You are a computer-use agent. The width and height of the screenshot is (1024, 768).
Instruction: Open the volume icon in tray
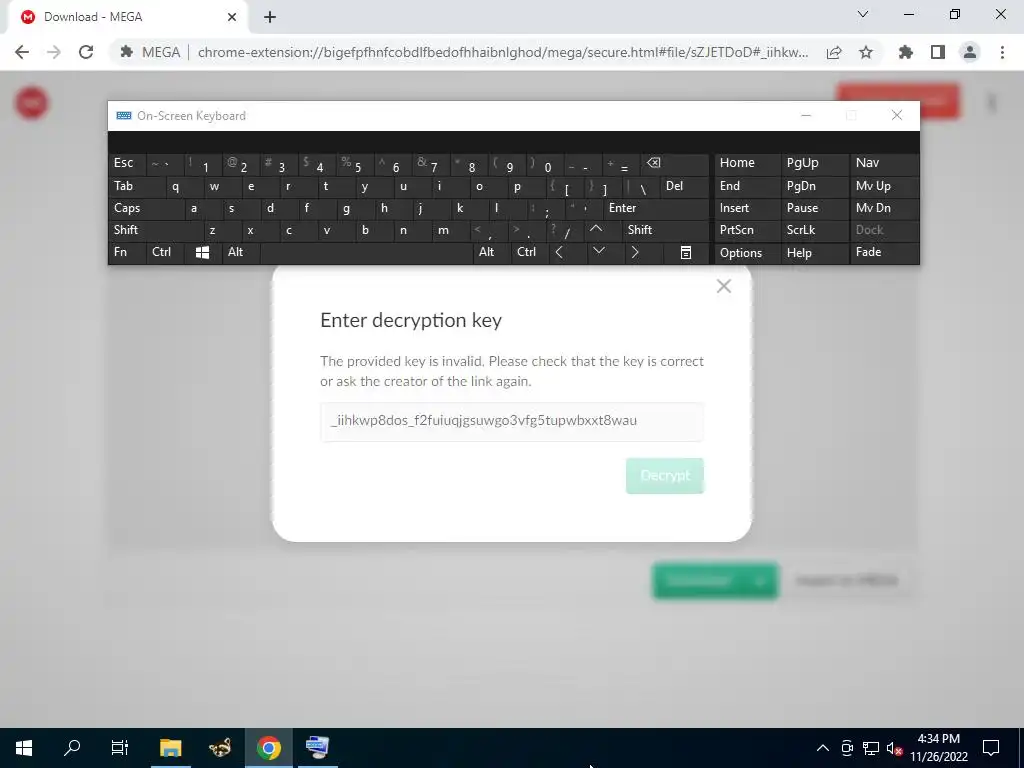(x=895, y=748)
